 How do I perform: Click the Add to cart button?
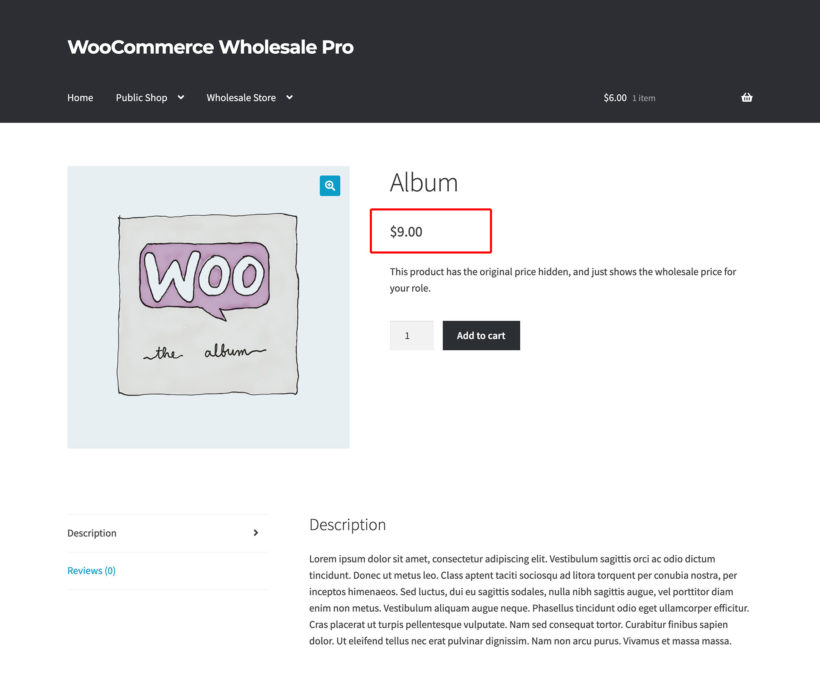481,335
